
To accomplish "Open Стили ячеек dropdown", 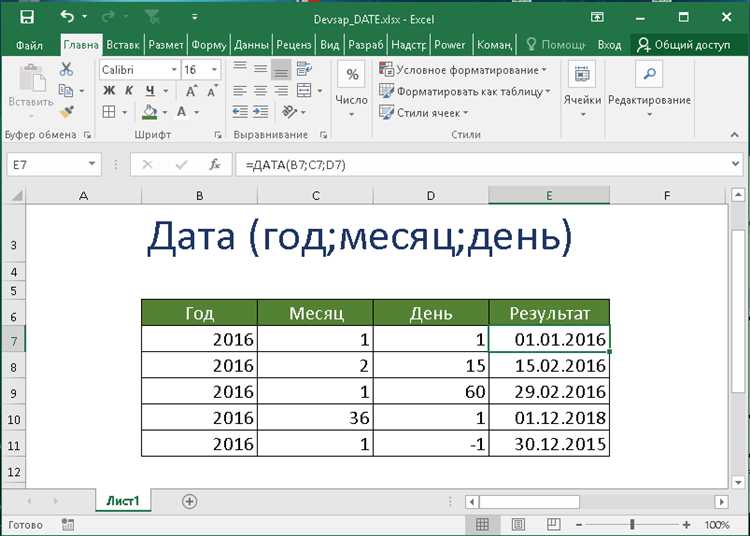I will pos(424,113).
